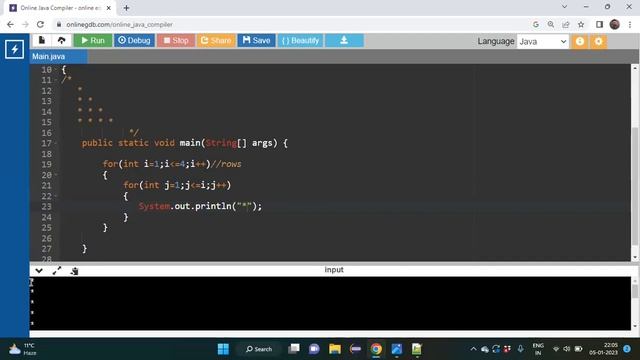Download the code with the download icon

344,40
